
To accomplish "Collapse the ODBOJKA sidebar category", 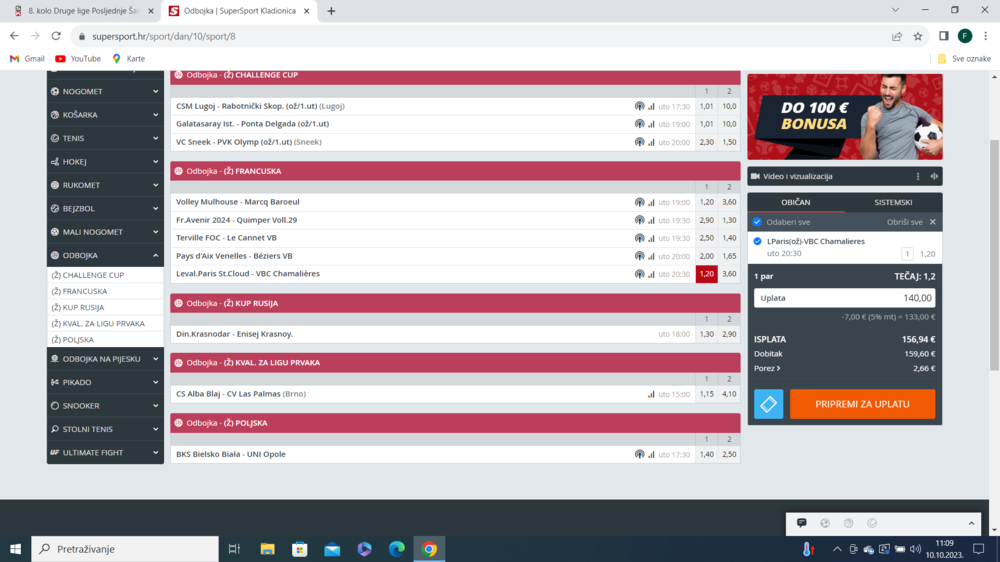I will 105,256.
